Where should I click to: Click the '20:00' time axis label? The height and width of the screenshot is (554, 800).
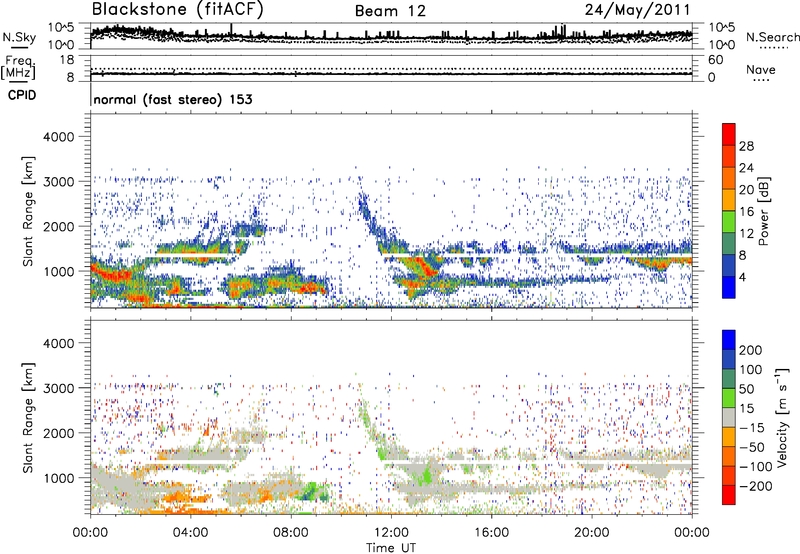pos(591,533)
